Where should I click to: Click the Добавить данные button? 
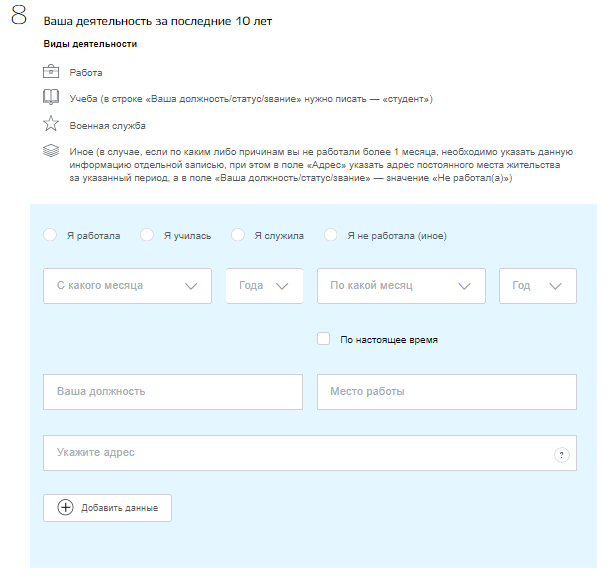pyautogui.click(x=108, y=508)
